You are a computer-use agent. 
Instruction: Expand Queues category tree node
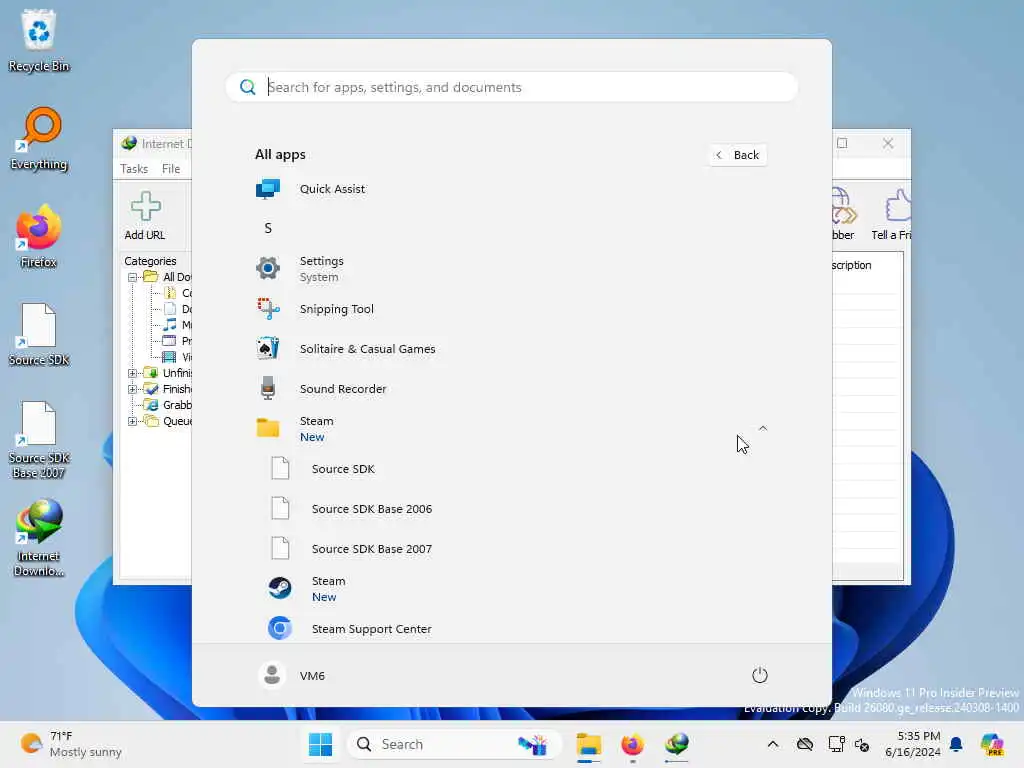[133, 421]
